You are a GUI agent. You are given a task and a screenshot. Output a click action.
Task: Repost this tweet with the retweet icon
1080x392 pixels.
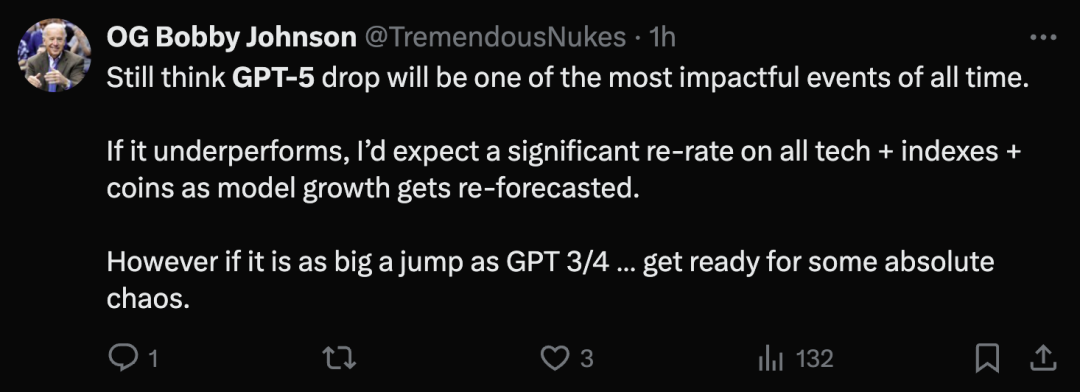click(339, 358)
